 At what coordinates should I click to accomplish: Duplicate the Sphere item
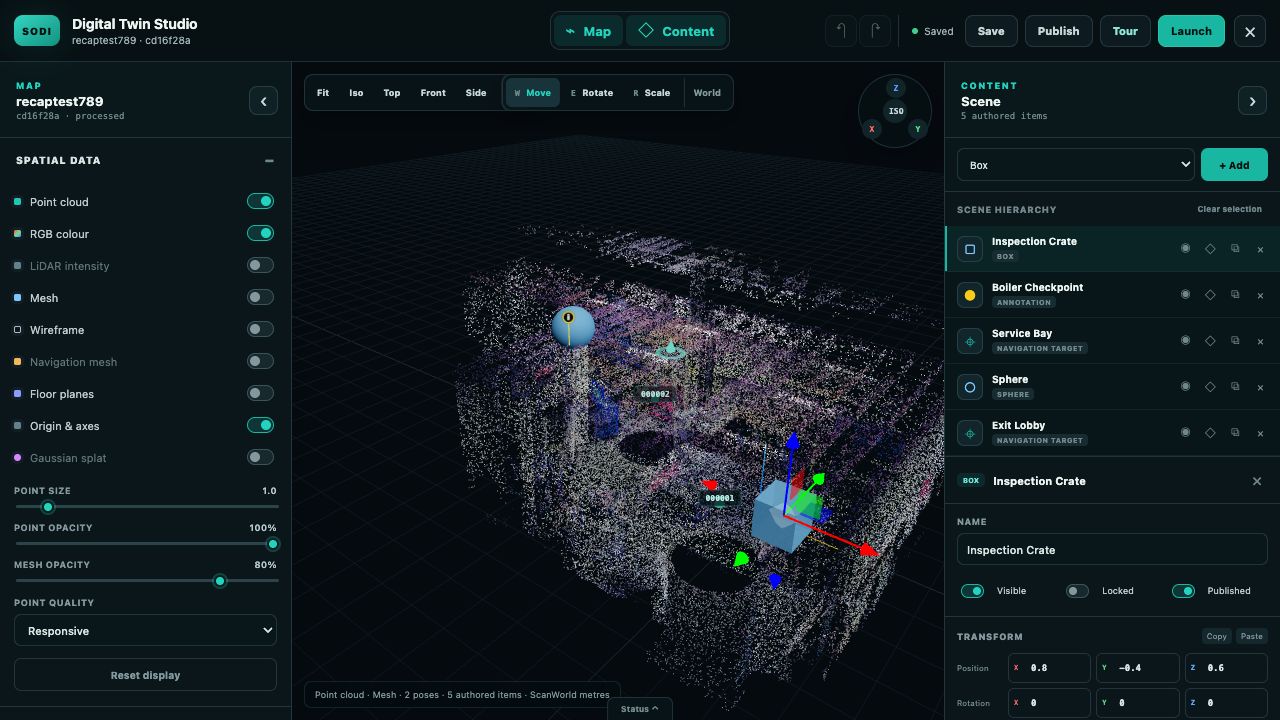click(x=1235, y=387)
